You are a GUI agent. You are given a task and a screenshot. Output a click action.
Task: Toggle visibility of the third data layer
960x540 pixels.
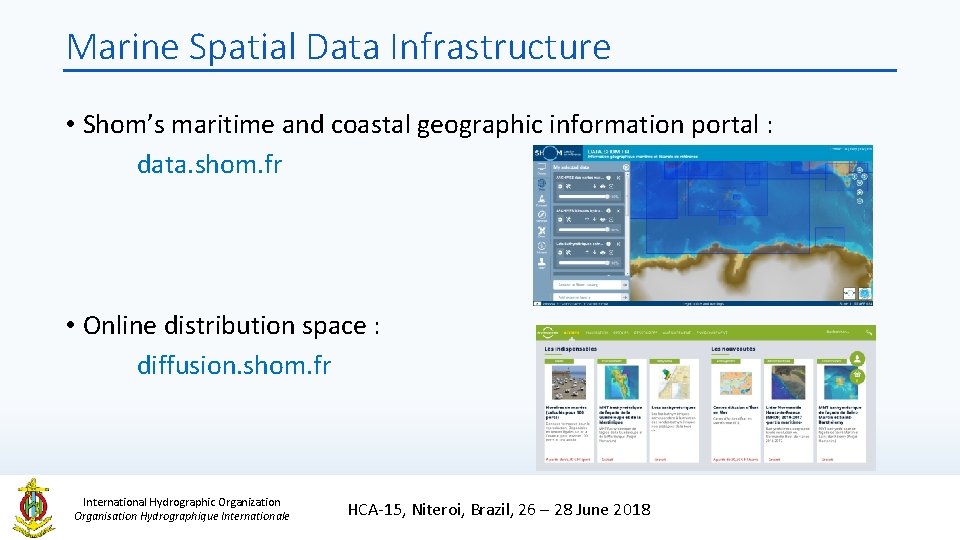click(x=560, y=253)
